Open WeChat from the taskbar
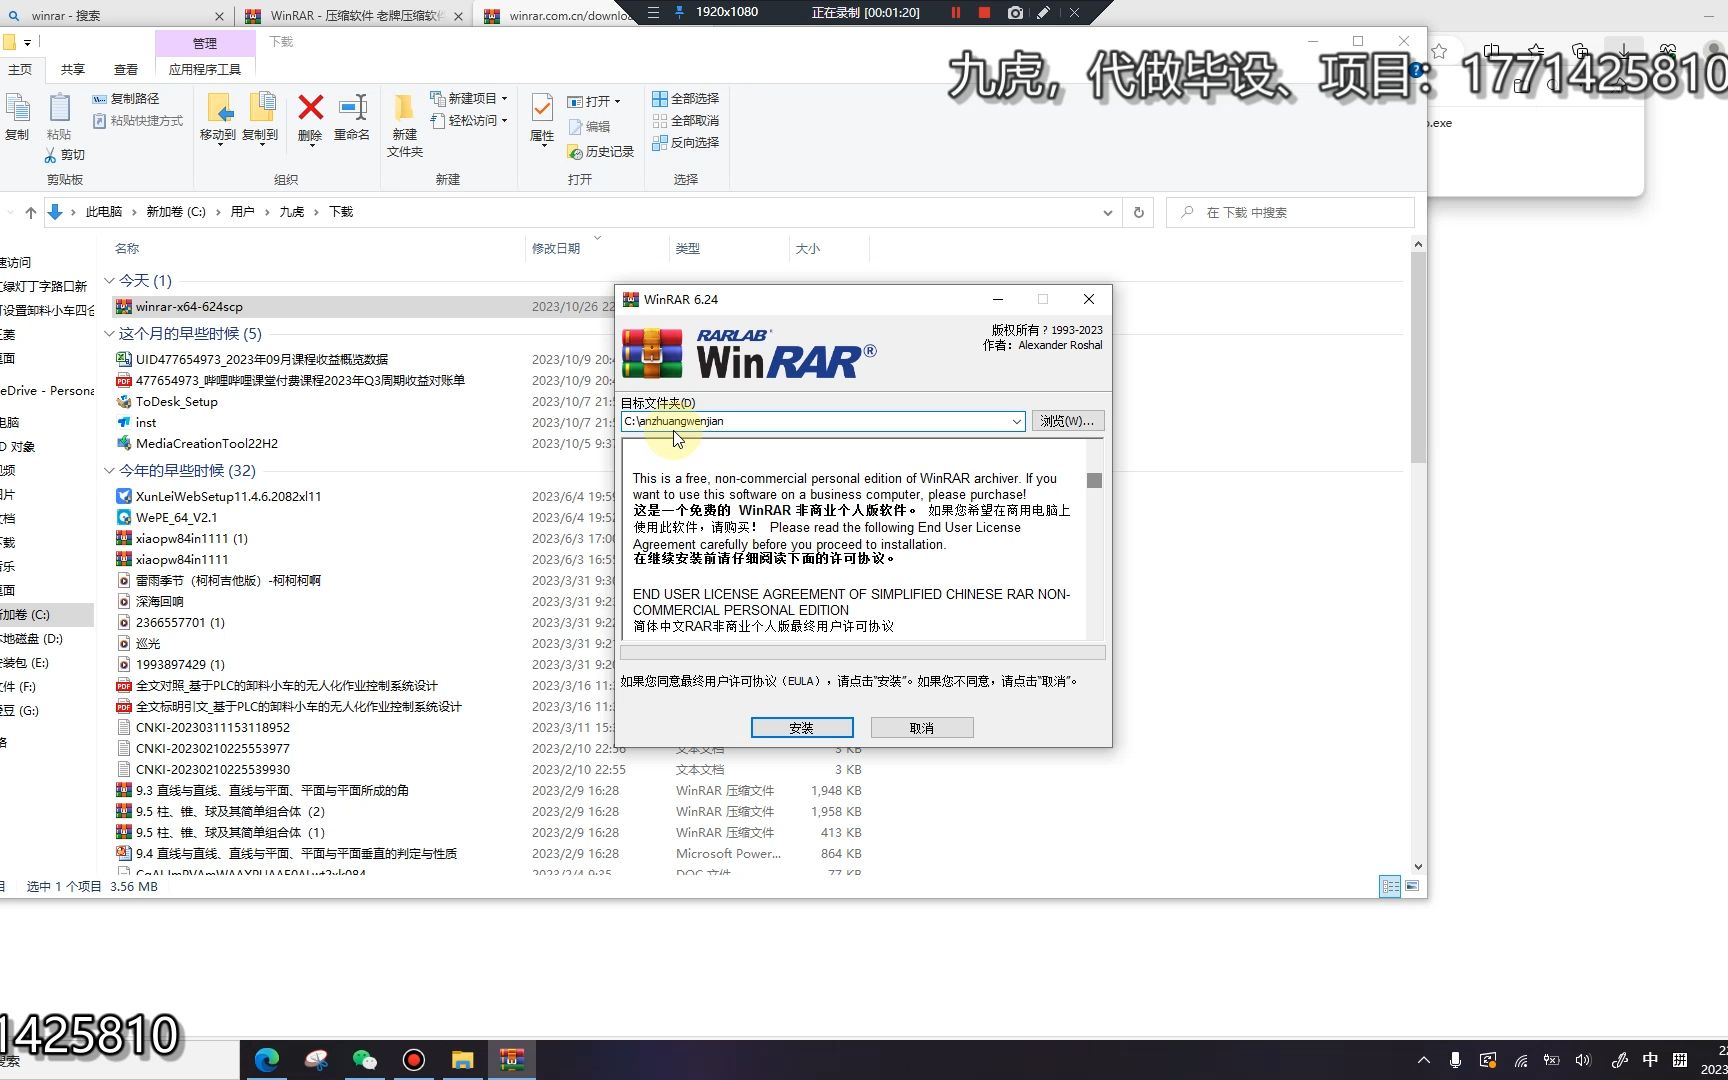This screenshot has height=1080, width=1728. 365,1060
